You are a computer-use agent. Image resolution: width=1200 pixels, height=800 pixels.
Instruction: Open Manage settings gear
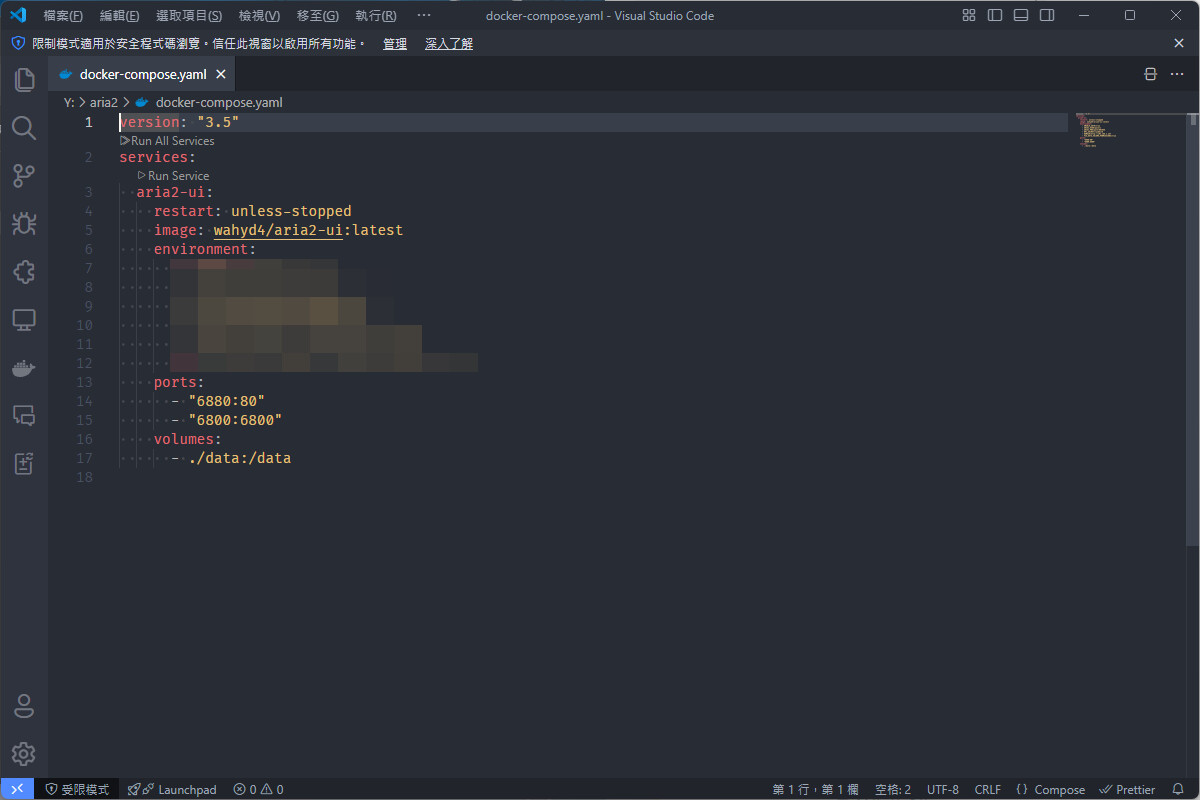[x=24, y=753]
